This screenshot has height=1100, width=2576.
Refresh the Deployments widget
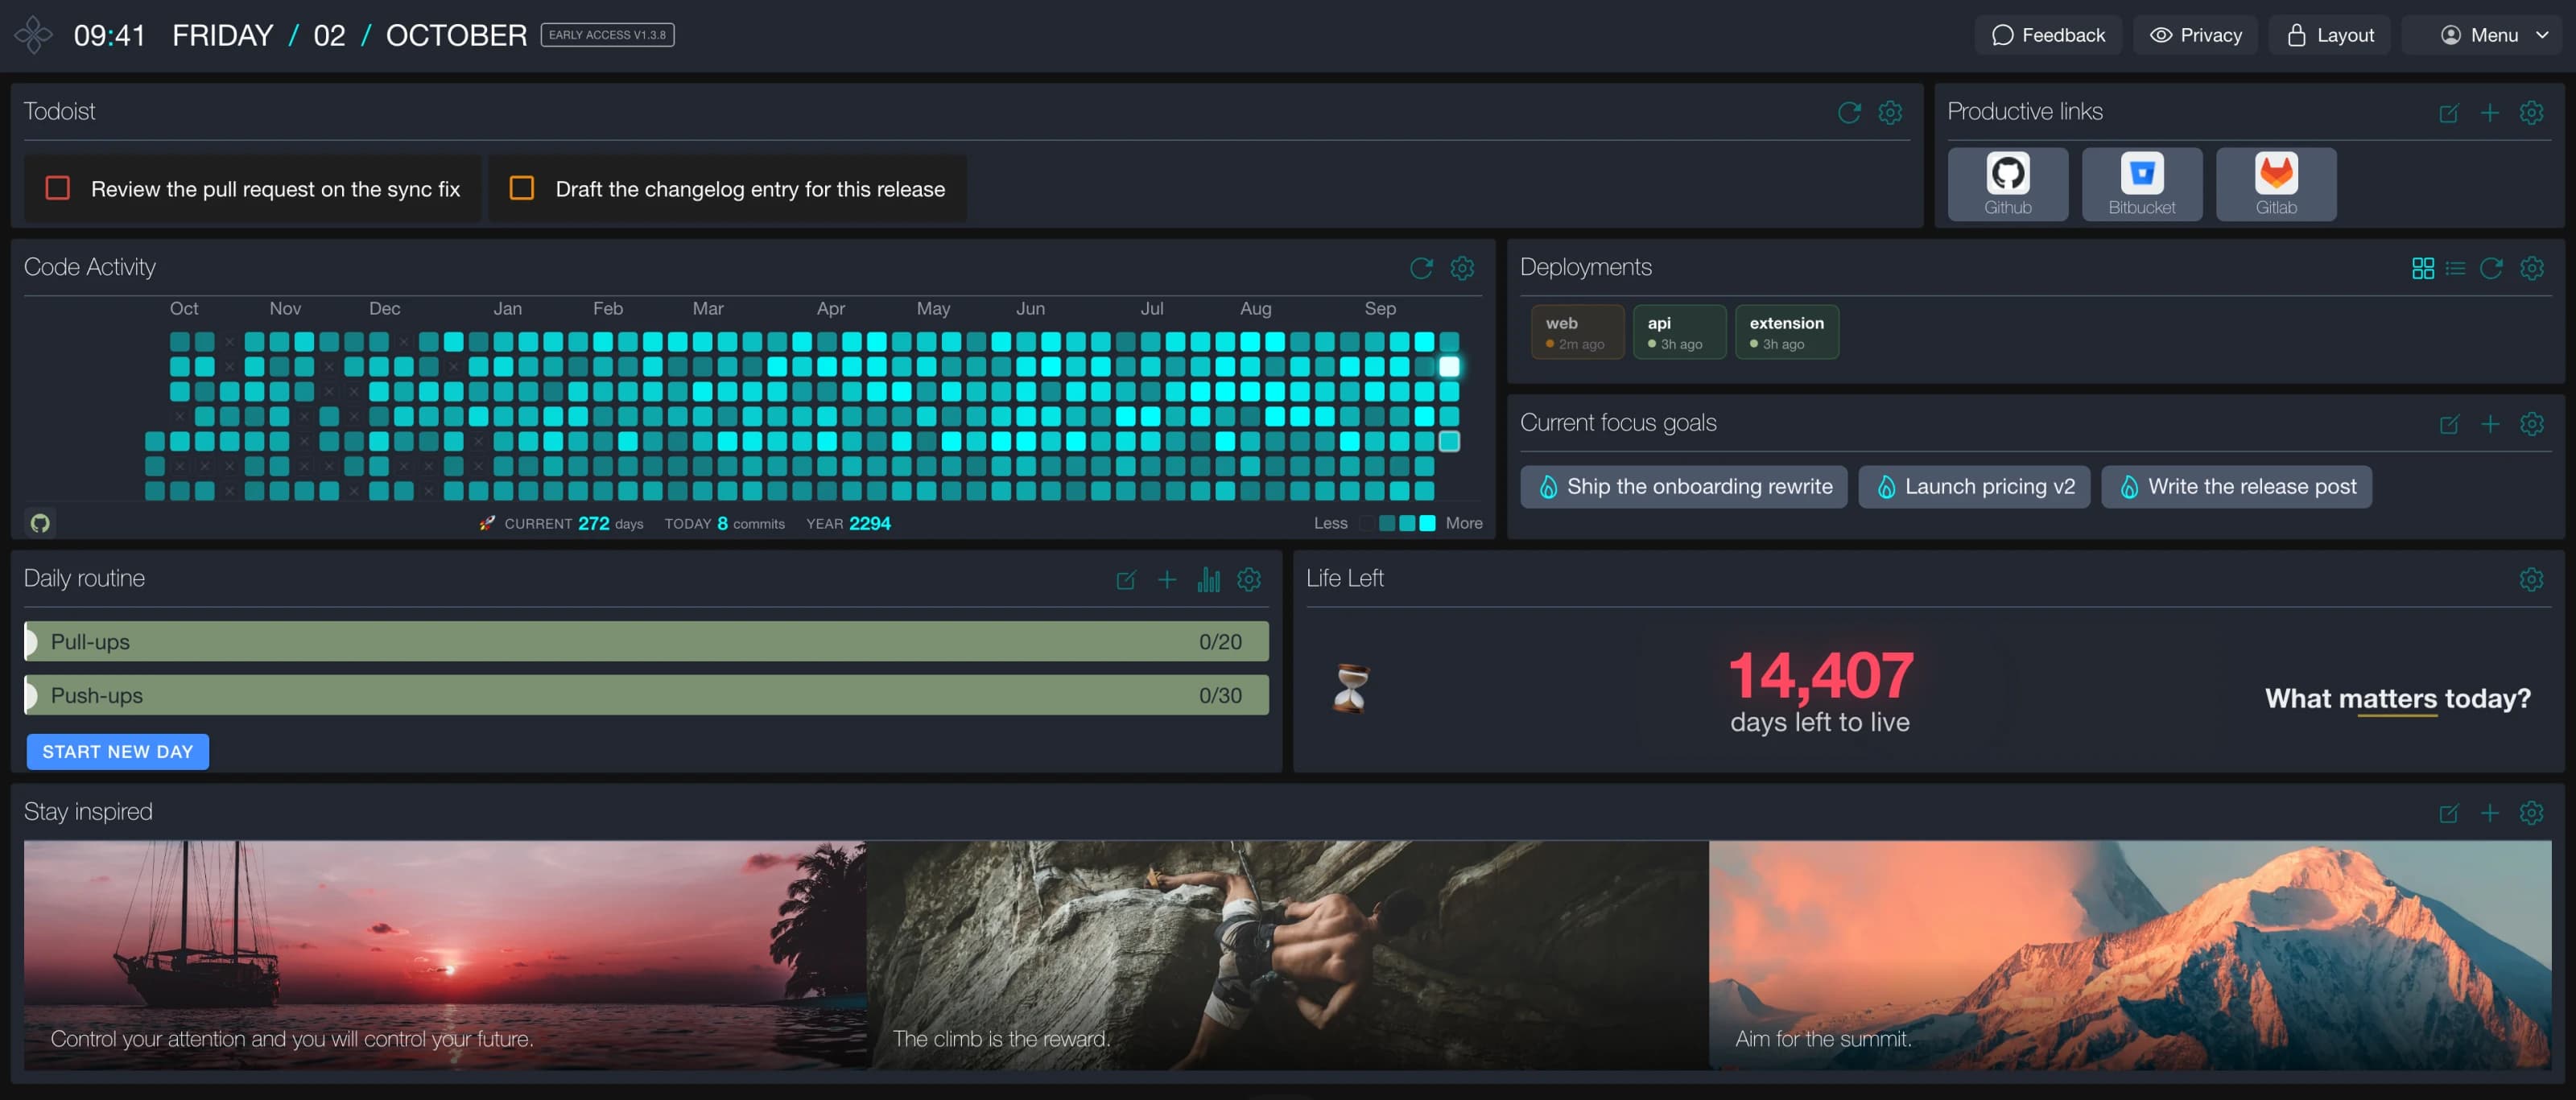2491,268
